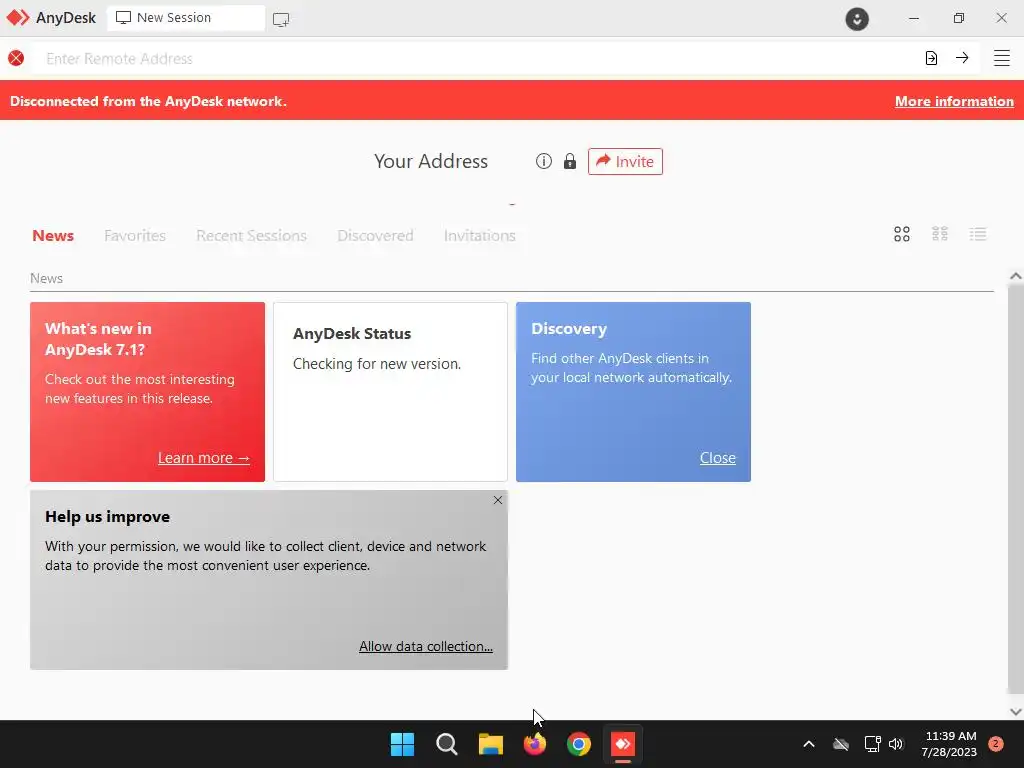
Task: Click Close on Discovery card
Action: [718, 458]
